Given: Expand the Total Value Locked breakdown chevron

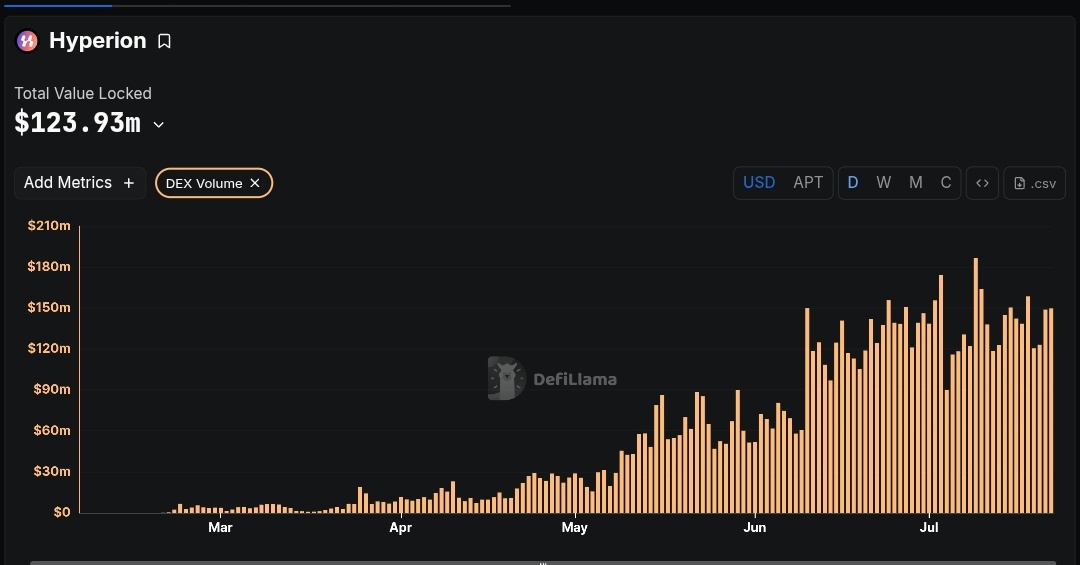Looking at the screenshot, I should click(x=158, y=125).
